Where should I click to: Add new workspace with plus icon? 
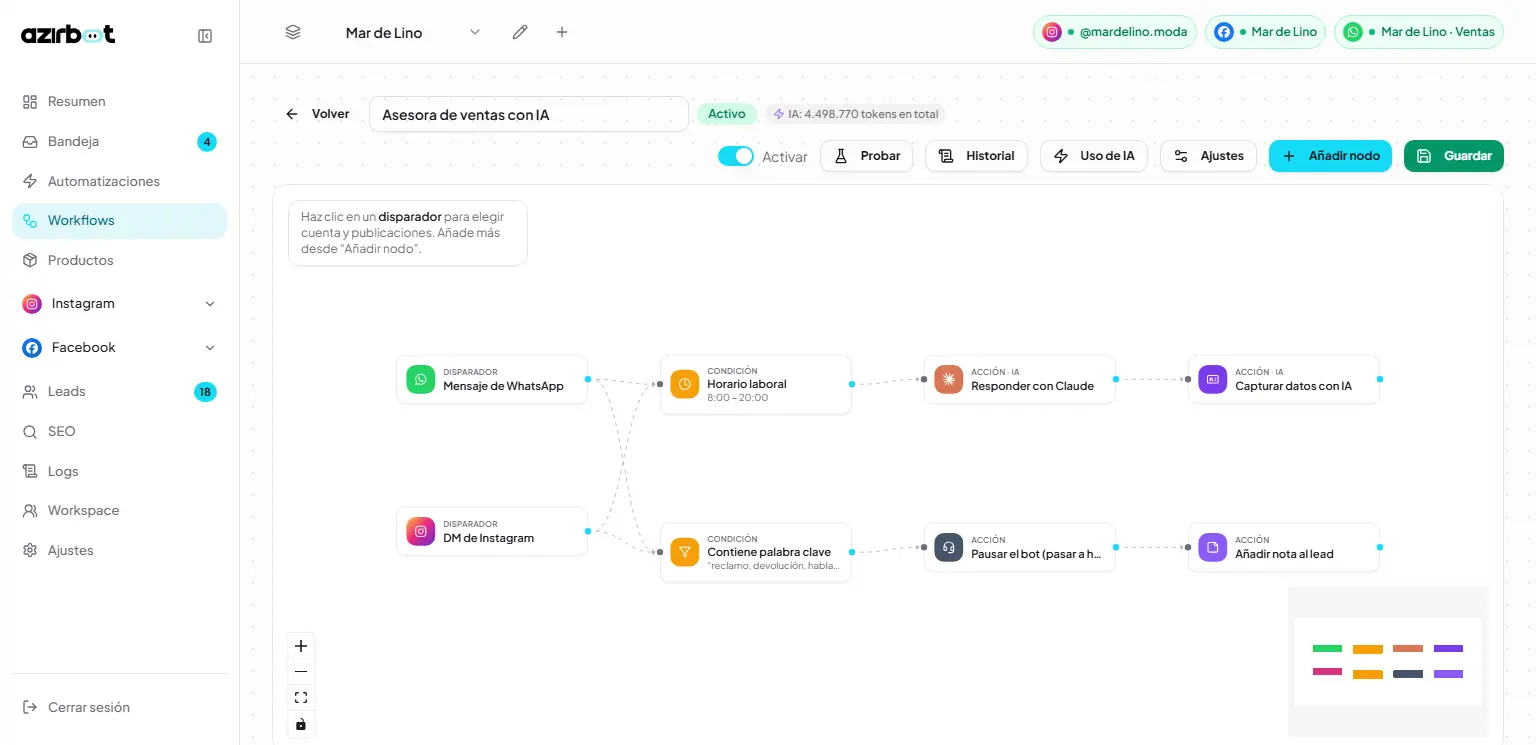pyautogui.click(x=562, y=32)
